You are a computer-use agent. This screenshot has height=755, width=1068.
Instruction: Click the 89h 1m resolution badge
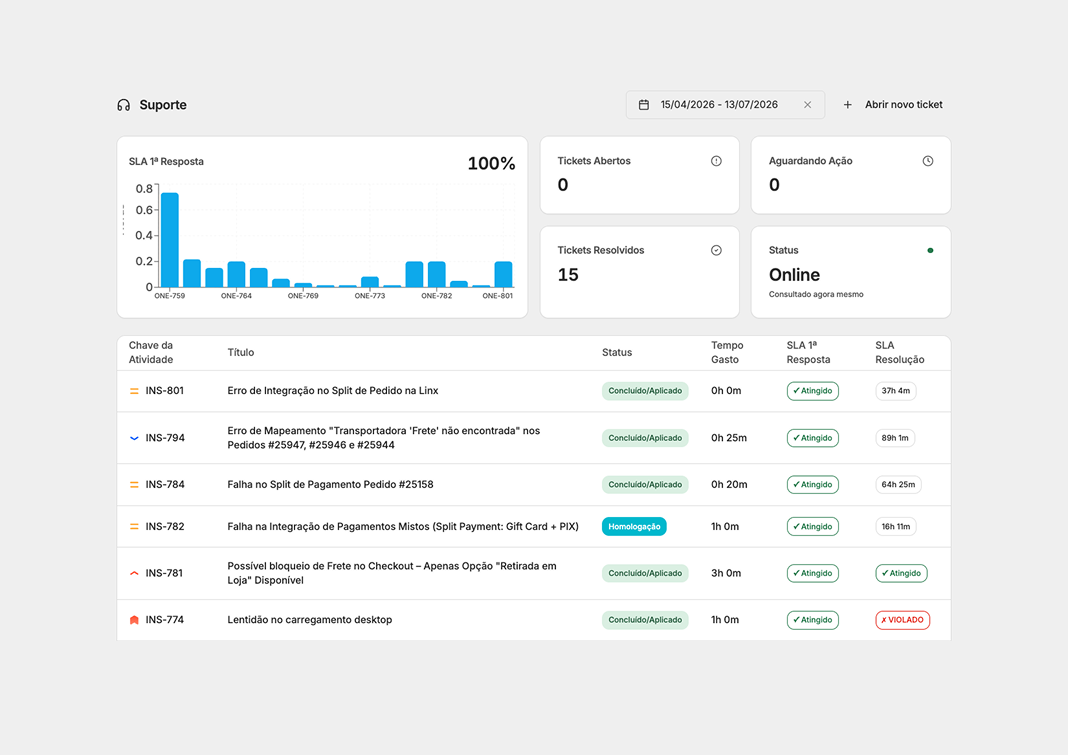coord(894,438)
